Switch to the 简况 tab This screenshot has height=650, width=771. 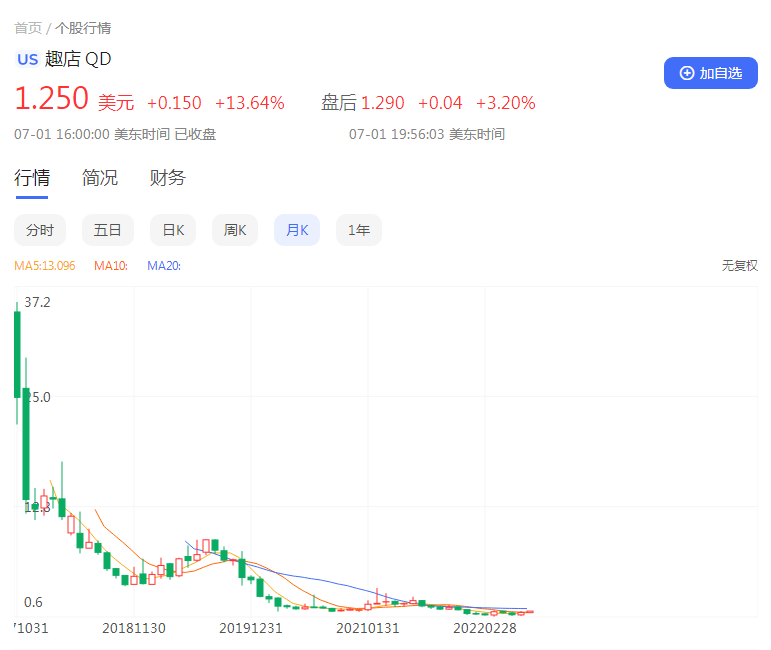click(x=100, y=177)
